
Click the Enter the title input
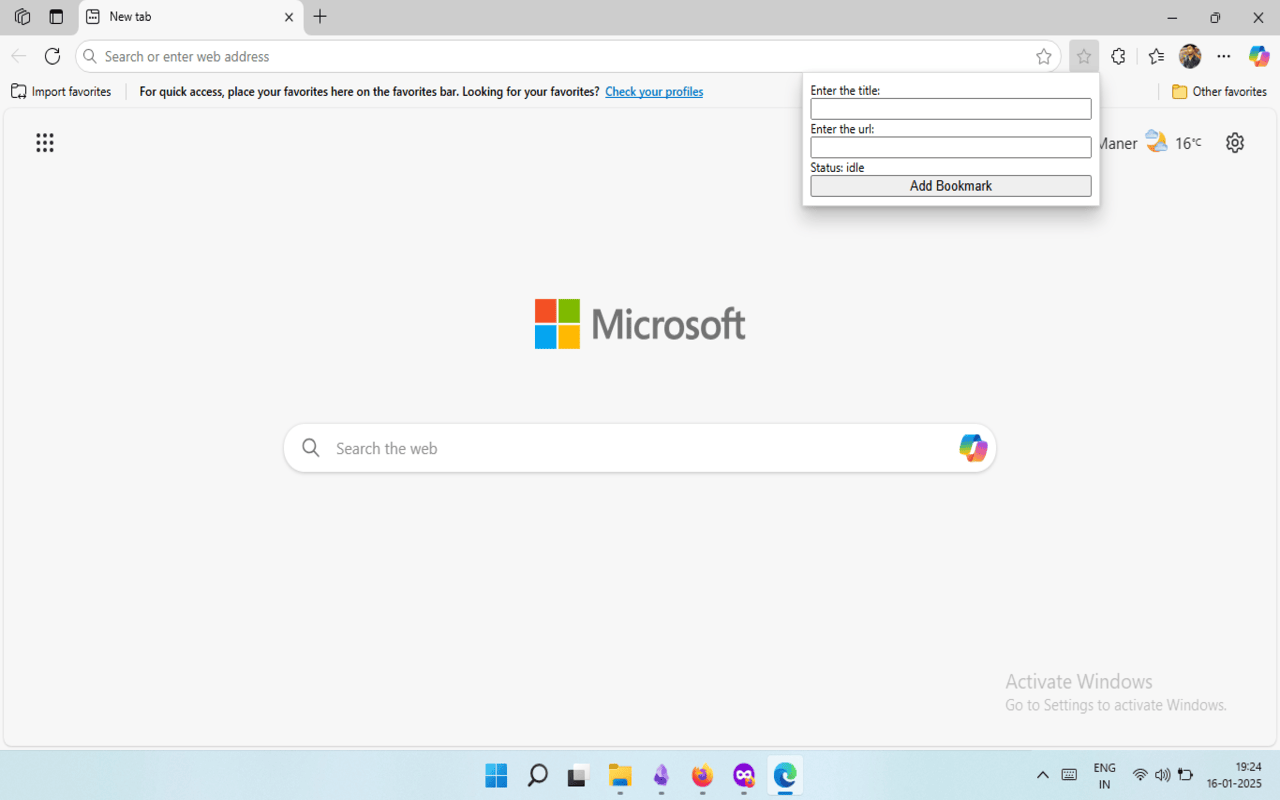951,109
